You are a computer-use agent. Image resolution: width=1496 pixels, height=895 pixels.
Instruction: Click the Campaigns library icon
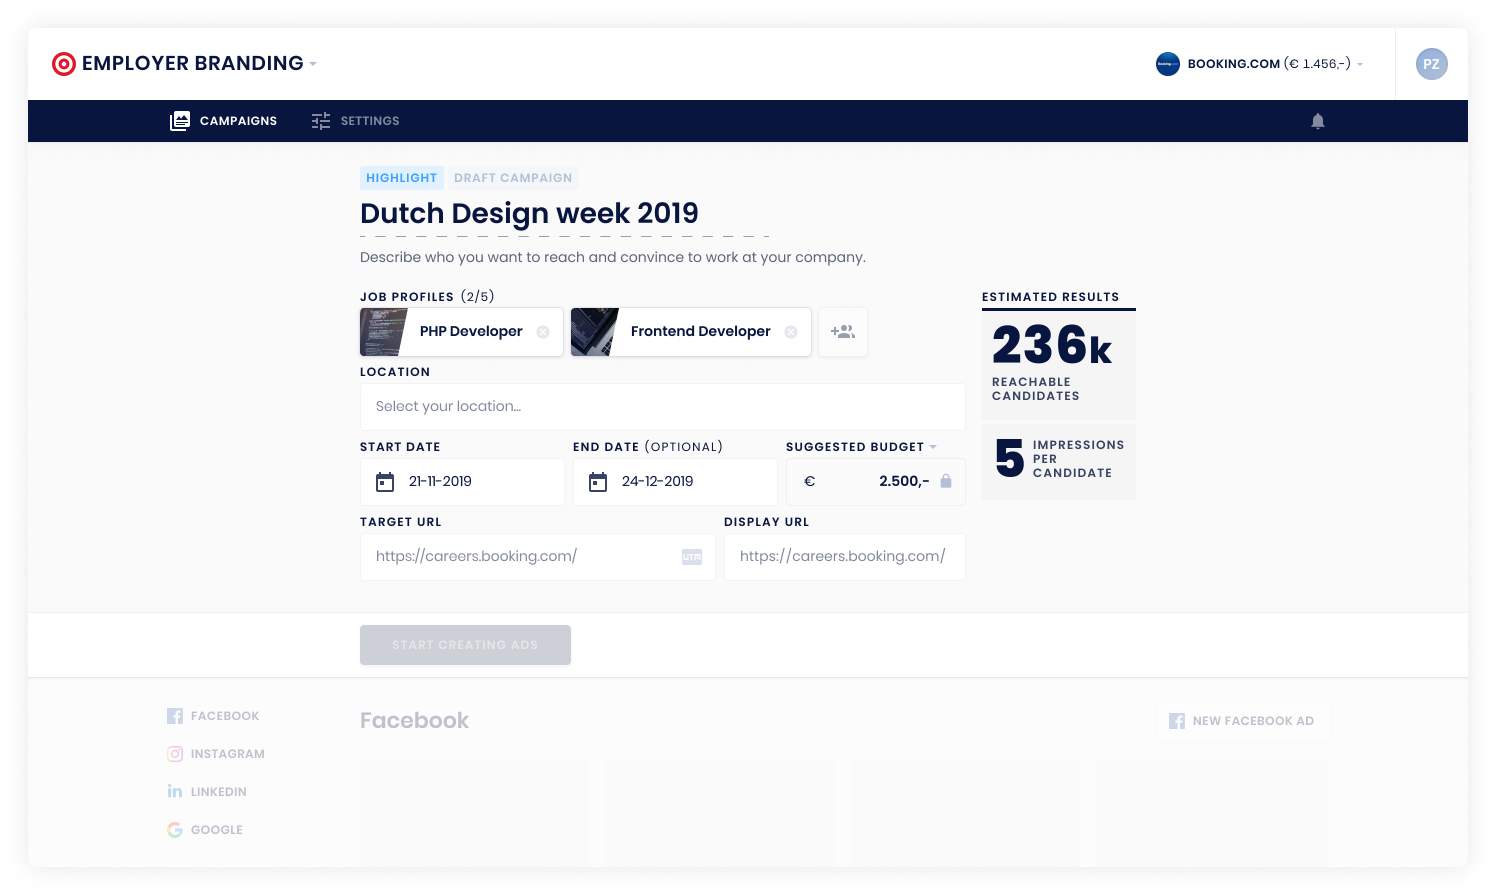click(x=180, y=121)
